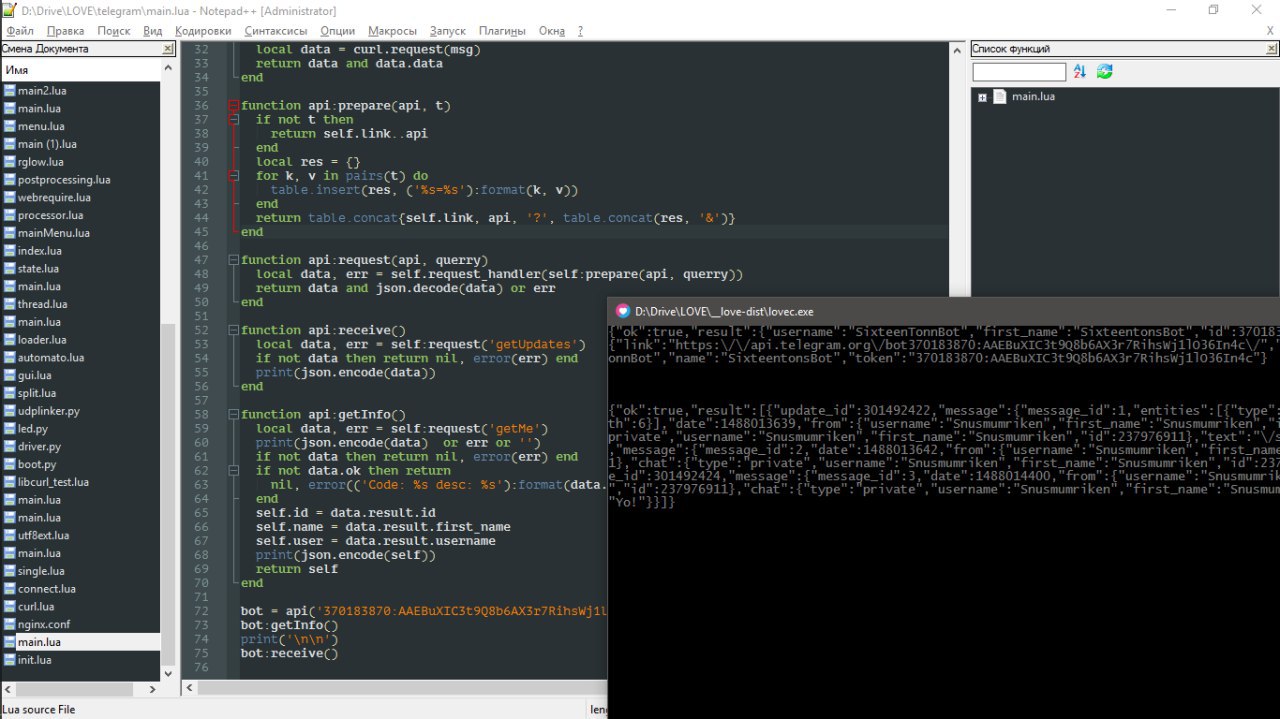Click the lovec.exe console window icon
Image resolution: width=1280 pixels, height=719 pixels.
click(622, 311)
